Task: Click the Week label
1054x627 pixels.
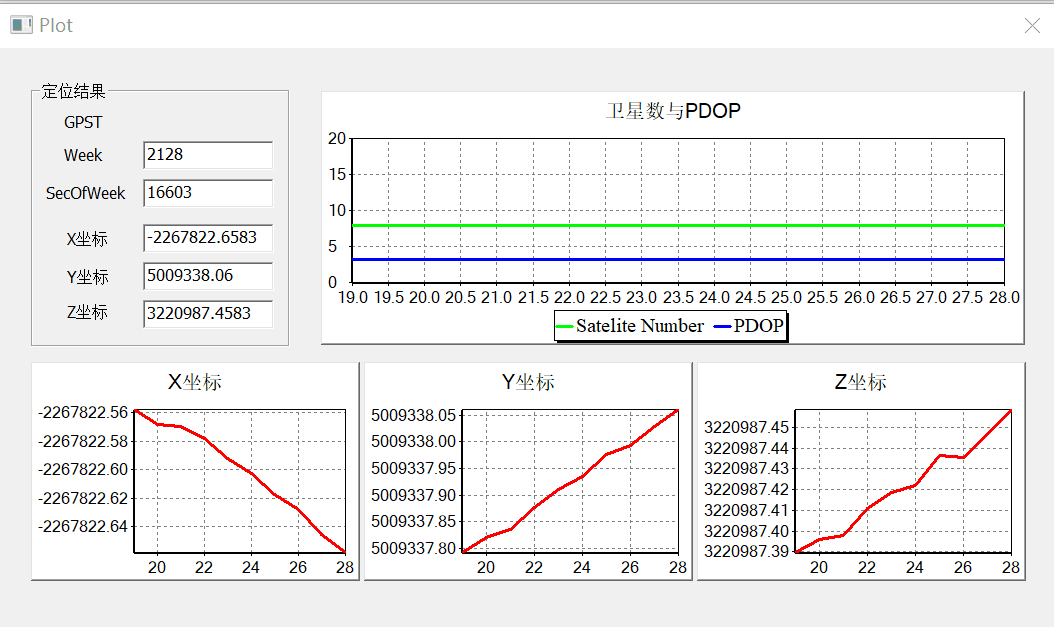Action: (x=83, y=155)
